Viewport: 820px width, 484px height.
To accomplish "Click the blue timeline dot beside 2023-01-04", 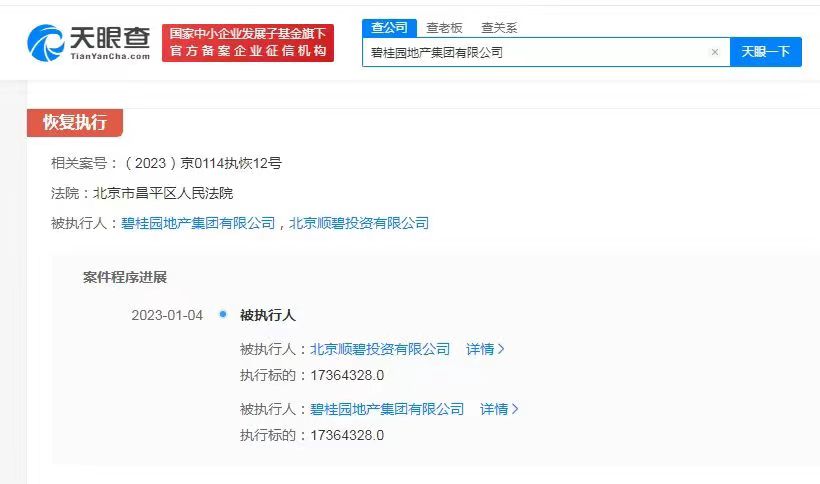I will 223,314.
